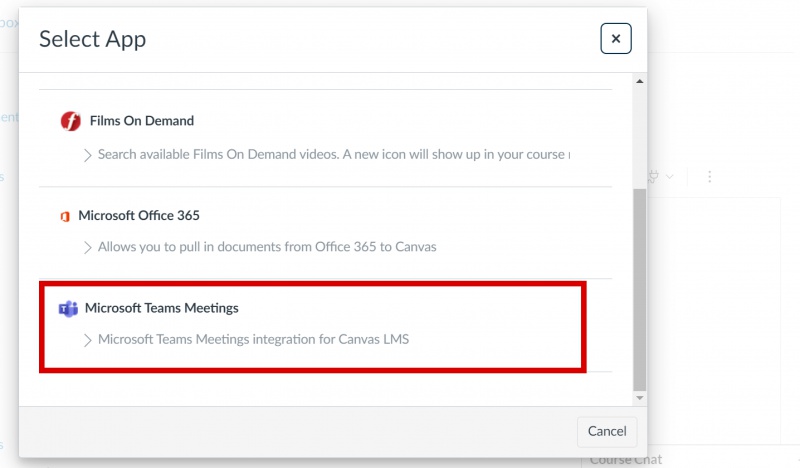Click the Select App dialog heading
The height and width of the screenshot is (468, 800).
coord(92,39)
